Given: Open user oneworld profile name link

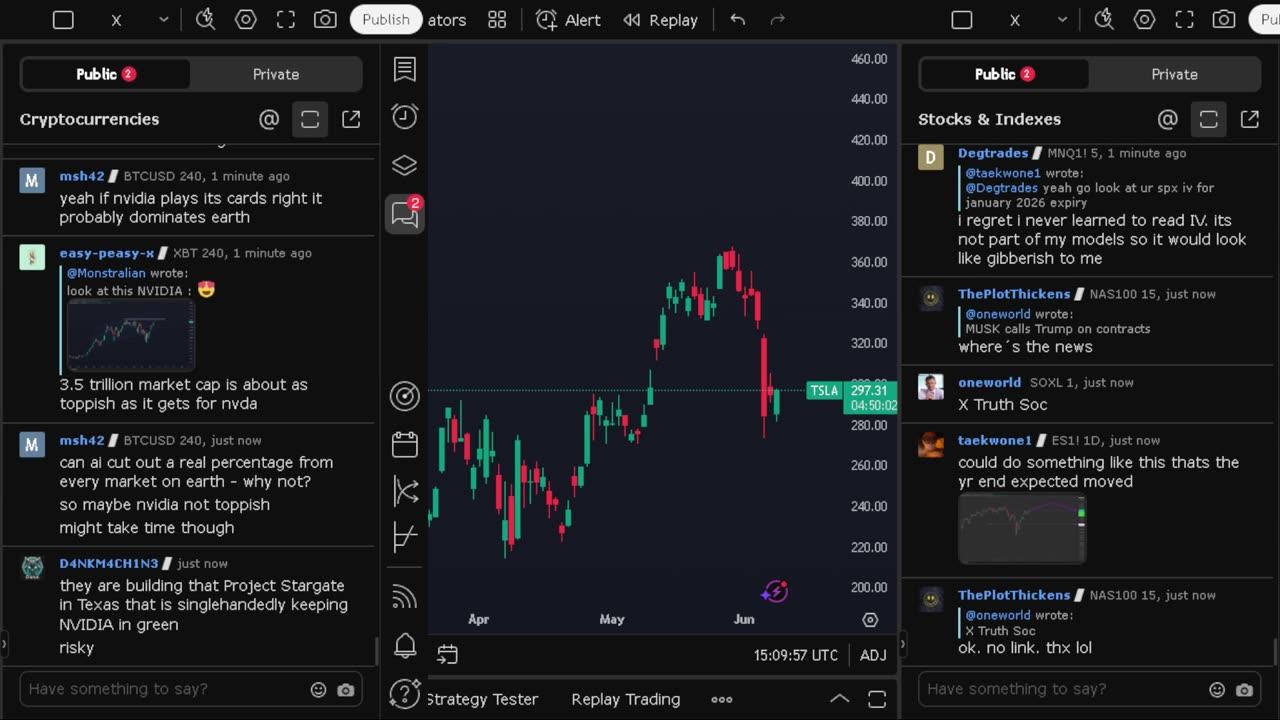Looking at the screenshot, I should click(x=990, y=382).
